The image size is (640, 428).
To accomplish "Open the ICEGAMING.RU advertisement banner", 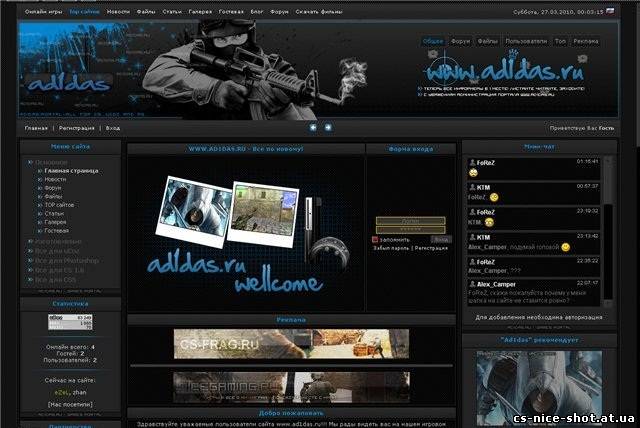I will click(x=291, y=387).
